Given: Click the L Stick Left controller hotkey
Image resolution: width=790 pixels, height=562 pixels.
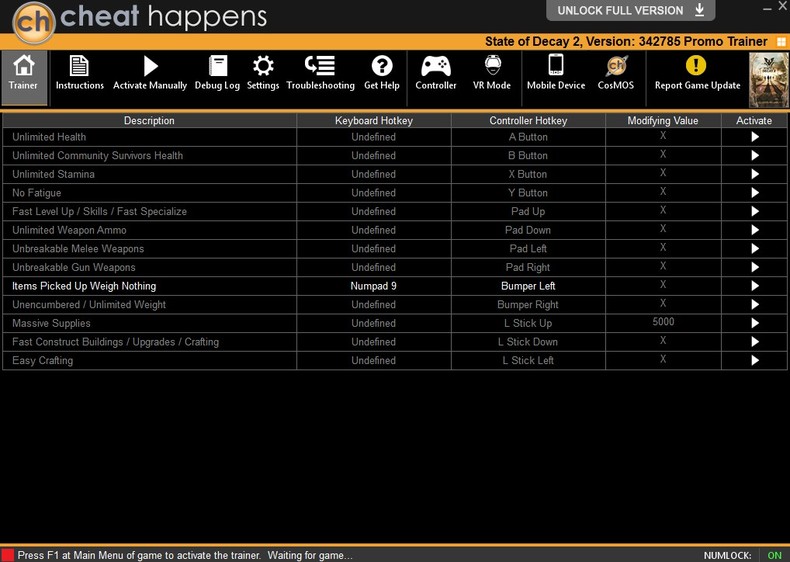Looking at the screenshot, I should 528,361.
